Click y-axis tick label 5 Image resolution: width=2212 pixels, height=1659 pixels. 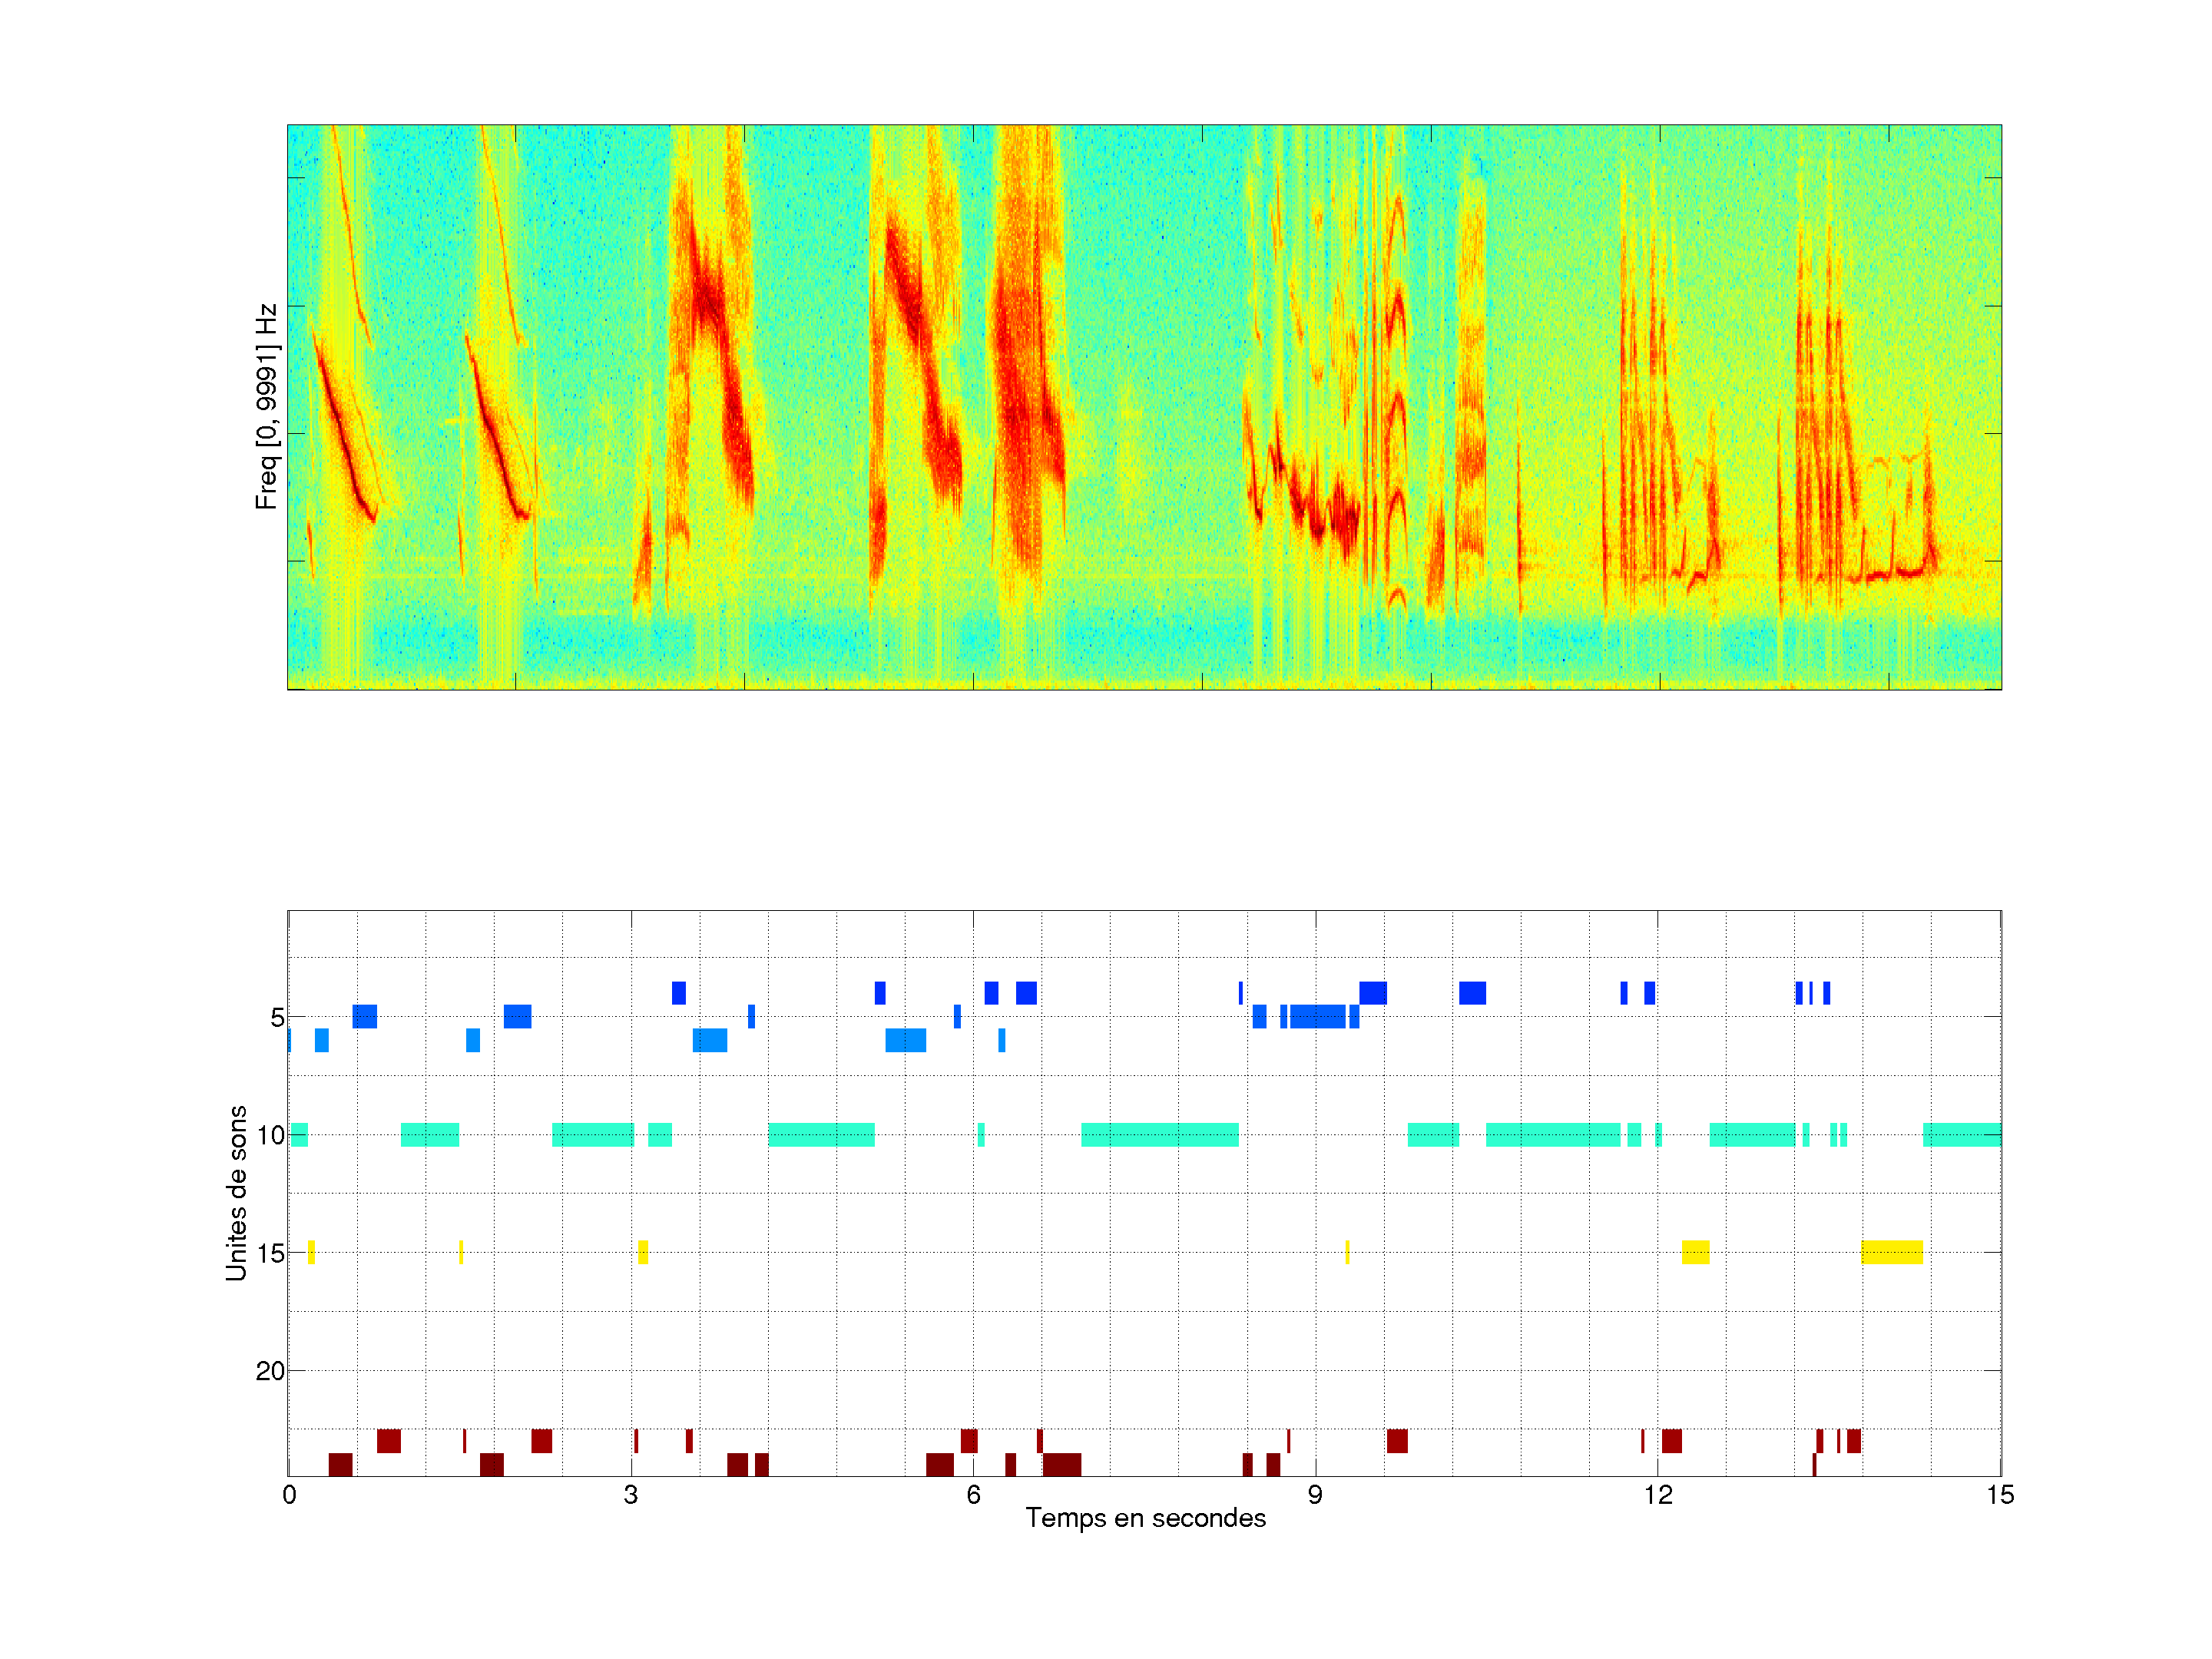pos(277,1018)
